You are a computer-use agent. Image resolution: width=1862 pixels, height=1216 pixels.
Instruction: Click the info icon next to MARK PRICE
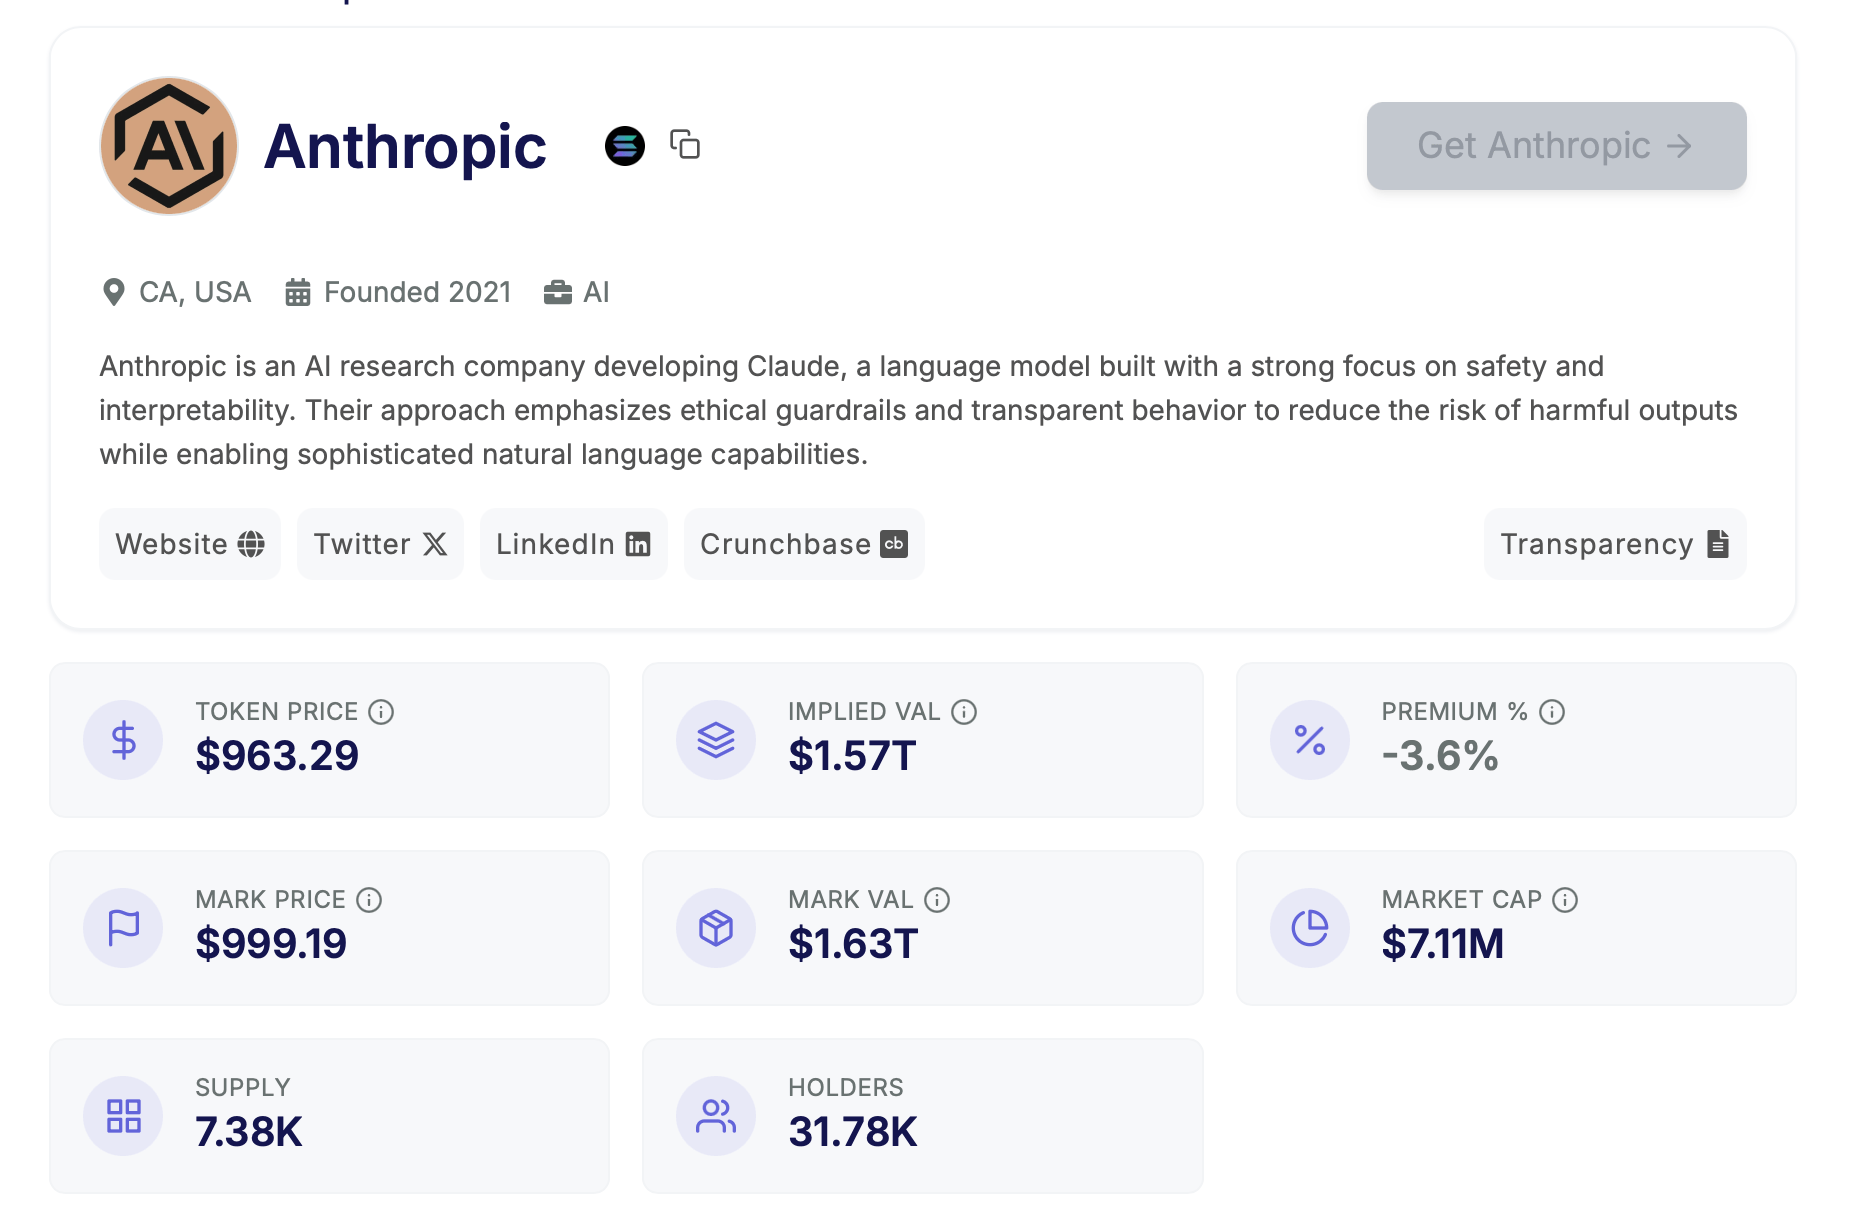(x=369, y=900)
